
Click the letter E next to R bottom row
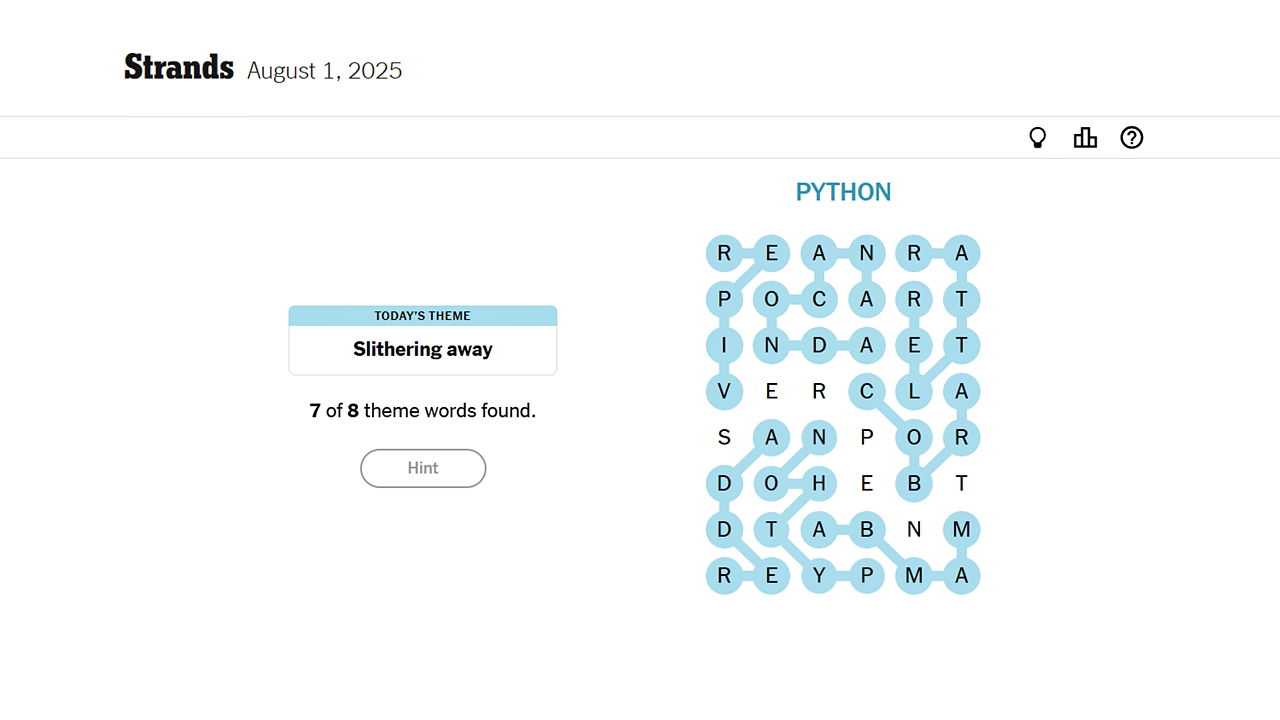click(772, 575)
